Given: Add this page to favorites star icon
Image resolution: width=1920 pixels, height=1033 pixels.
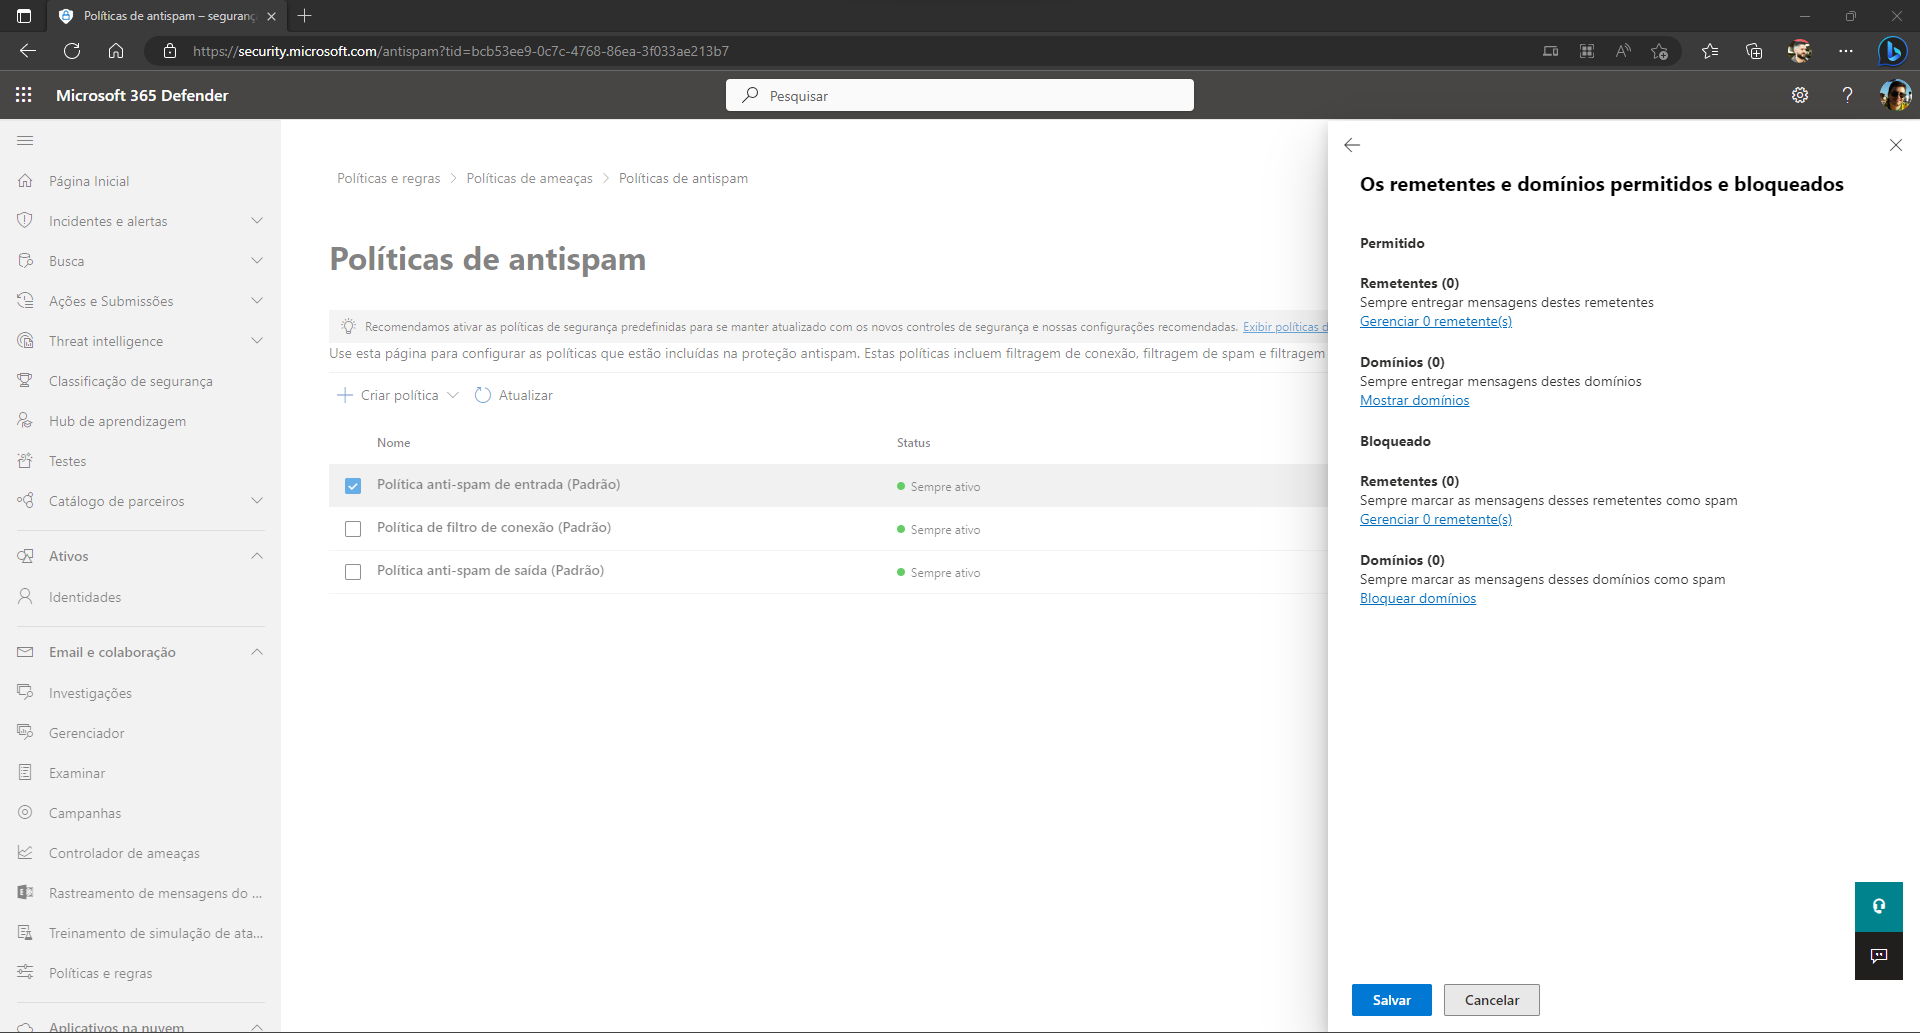Looking at the screenshot, I should pyautogui.click(x=1660, y=51).
